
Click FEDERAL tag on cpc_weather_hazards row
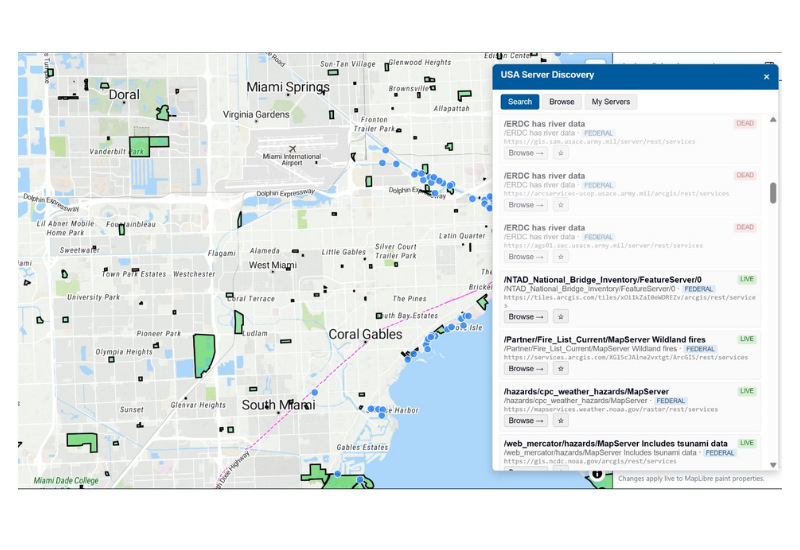[x=671, y=401]
